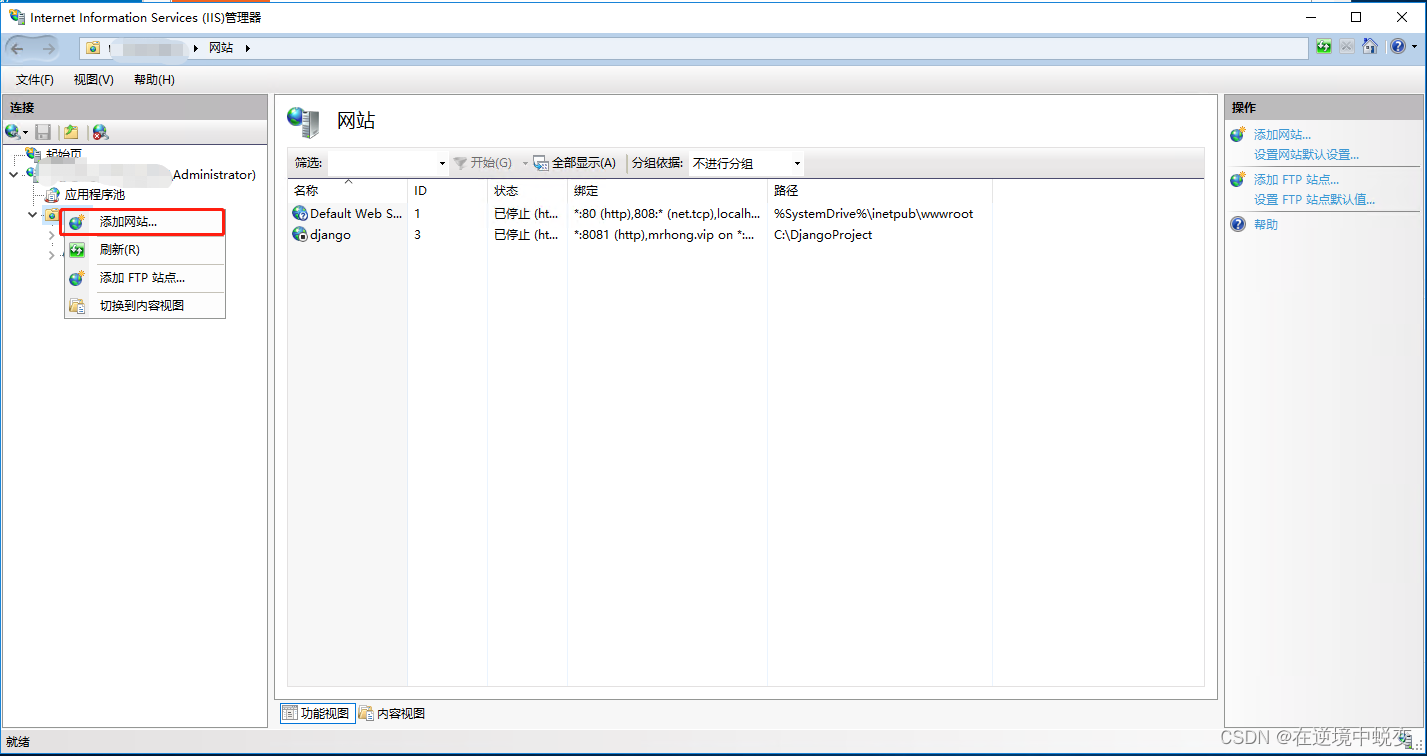Click the 添加网站... link in the 操作 pane

click(x=1282, y=134)
